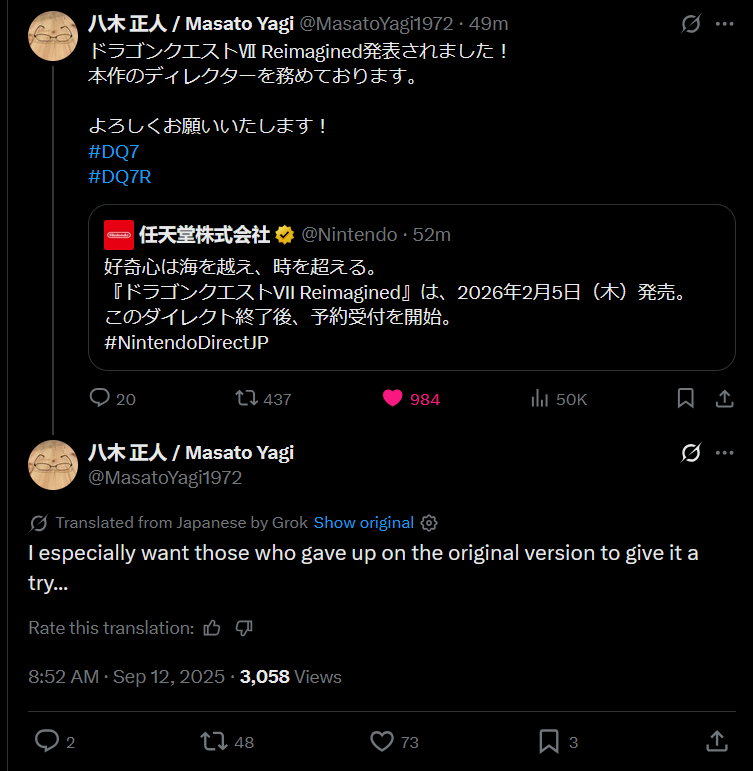Open Masato Yagi's profile avatar in reply
The image size is (753, 771).
(x=53, y=464)
